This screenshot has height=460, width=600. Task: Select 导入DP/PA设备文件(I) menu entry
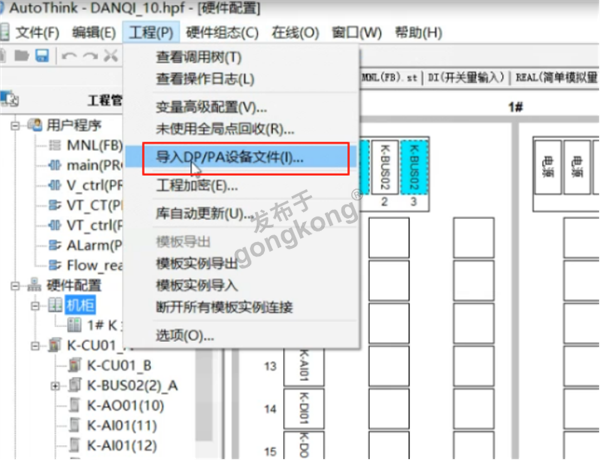(x=241, y=157)
